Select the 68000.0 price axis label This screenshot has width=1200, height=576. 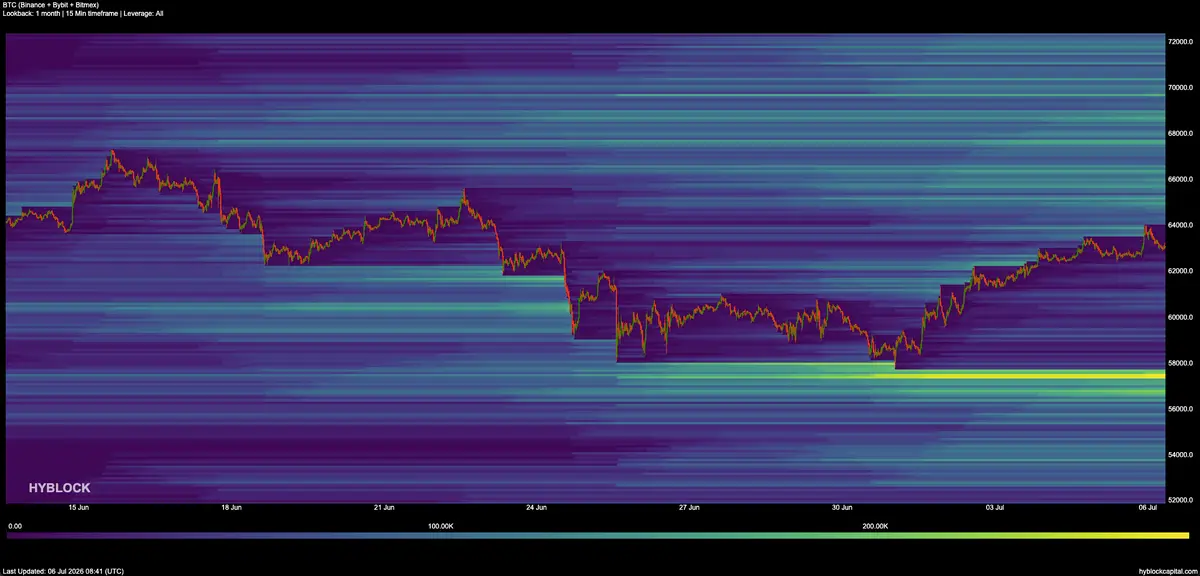click(1181, 134)
